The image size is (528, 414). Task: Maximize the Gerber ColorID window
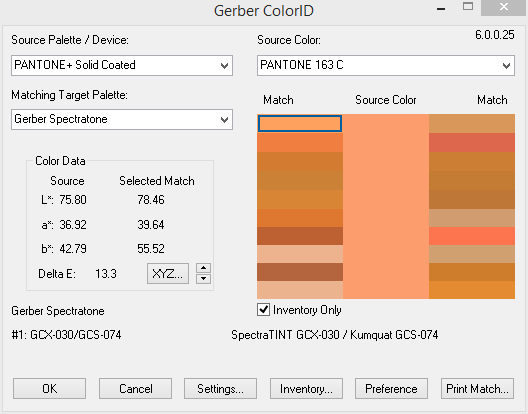(468, 7)
